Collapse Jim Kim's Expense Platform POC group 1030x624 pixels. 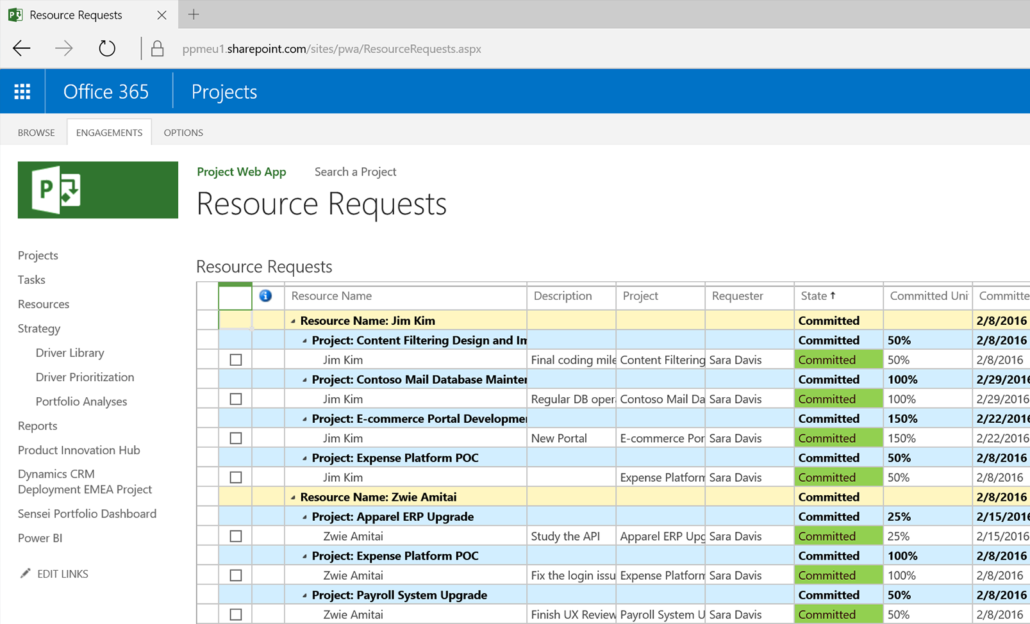click(305, 458)
